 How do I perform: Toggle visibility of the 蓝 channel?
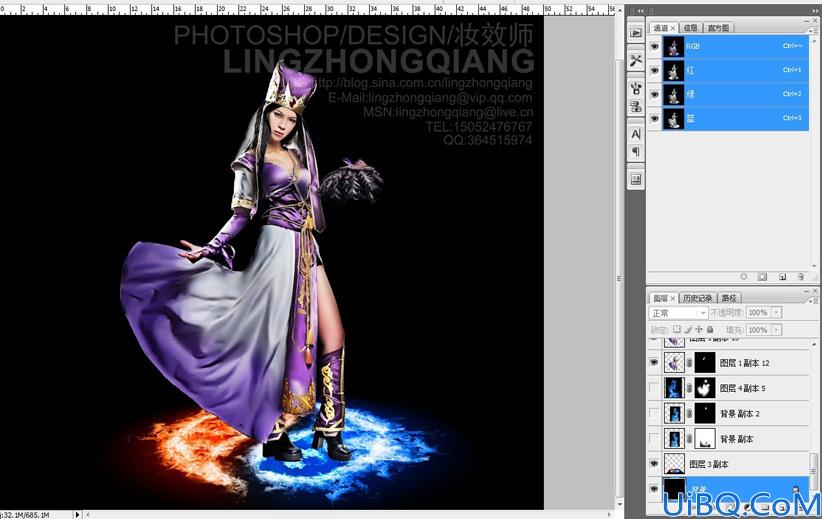click(654, 118)
